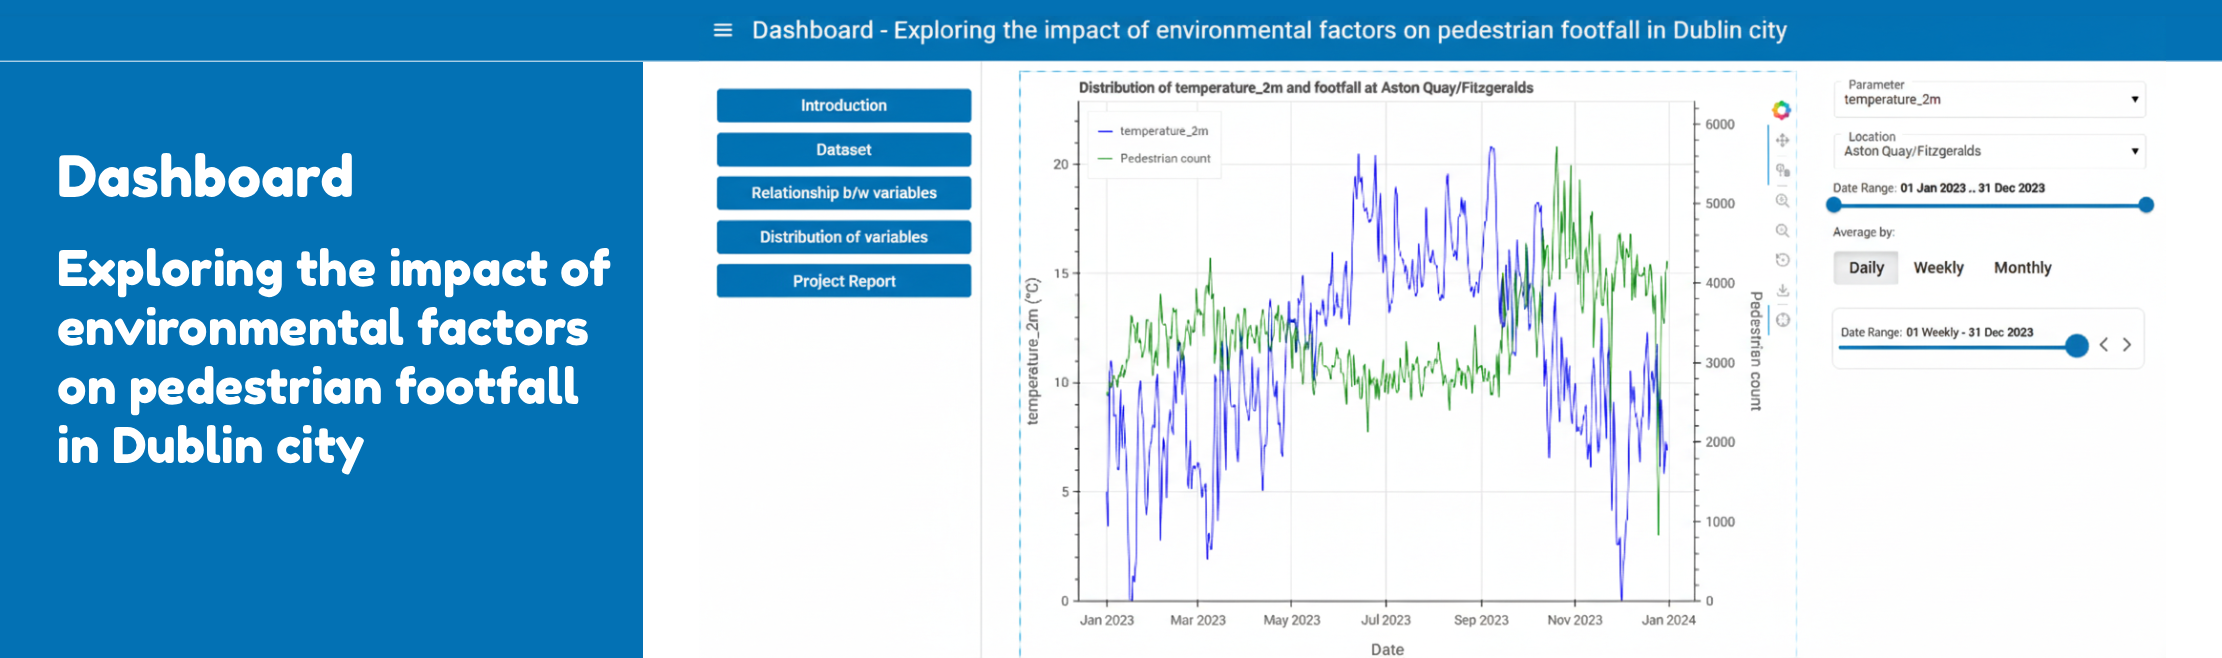This screenshot has height=658, width=2222.
Task: Click temperature_2m legend entry
Action: (x=1153, y=131)
